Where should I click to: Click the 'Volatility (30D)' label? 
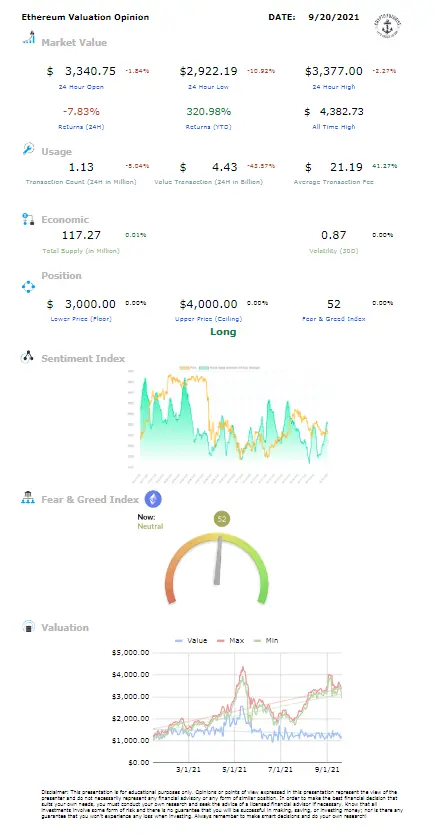[x=334, y=251]
